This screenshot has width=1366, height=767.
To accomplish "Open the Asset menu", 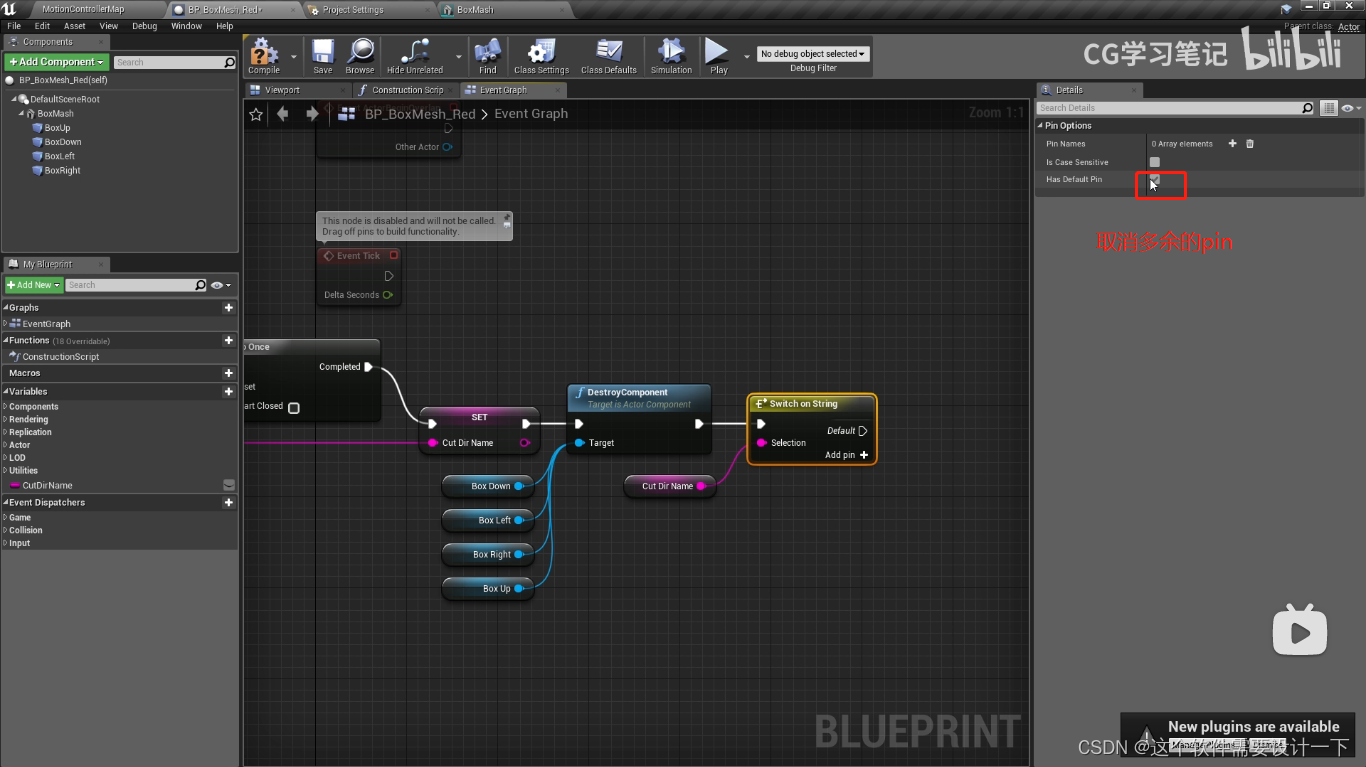I will 75,26.
